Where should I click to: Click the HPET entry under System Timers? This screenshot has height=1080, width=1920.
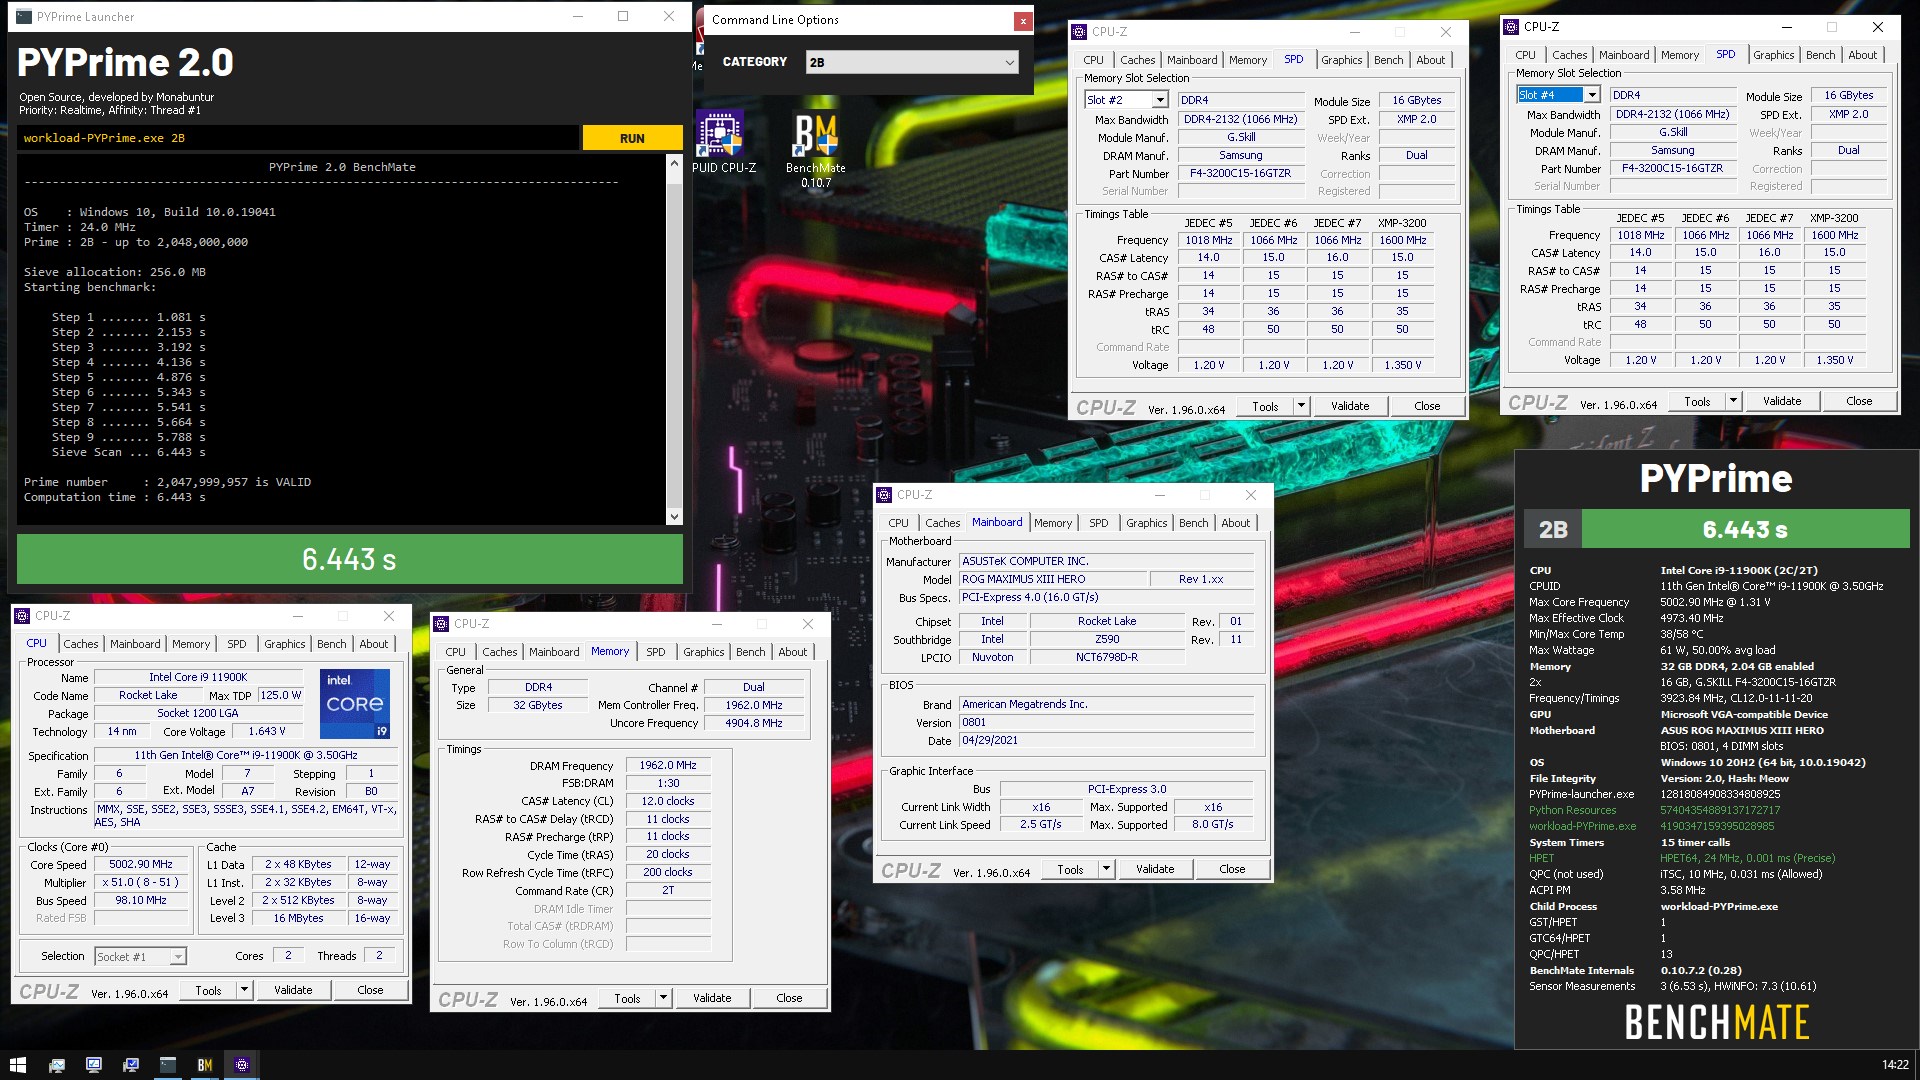pos(1541,858)
